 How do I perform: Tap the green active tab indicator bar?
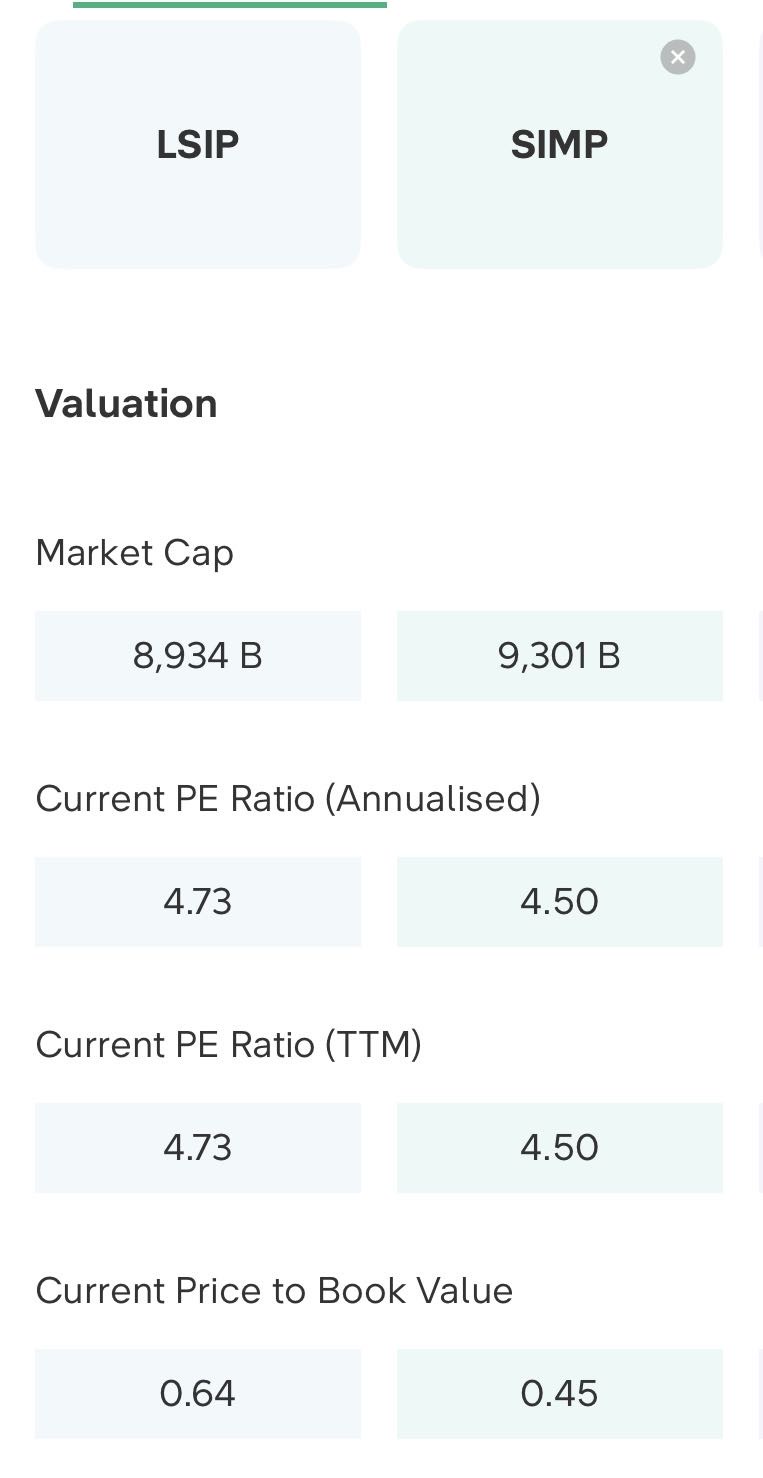230,4
